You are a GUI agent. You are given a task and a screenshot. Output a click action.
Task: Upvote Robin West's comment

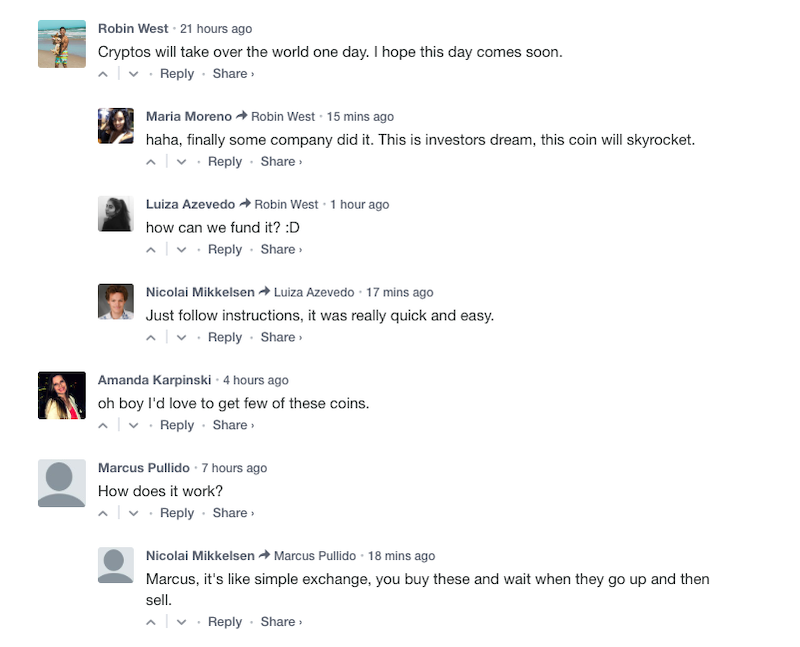tap(103, 74)
